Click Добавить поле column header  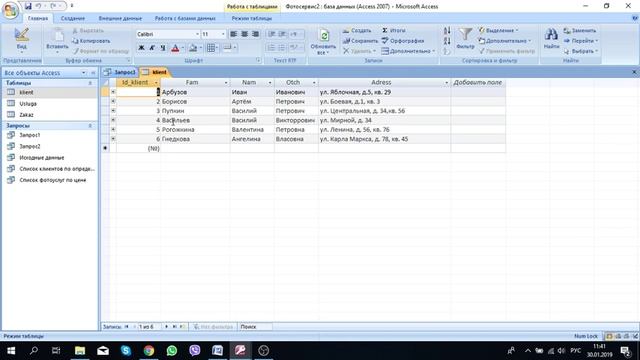478,82
